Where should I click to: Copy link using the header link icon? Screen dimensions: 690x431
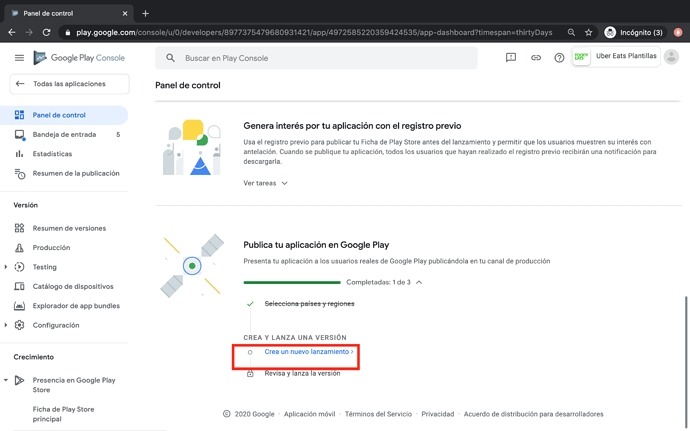(x=535, y=58)
